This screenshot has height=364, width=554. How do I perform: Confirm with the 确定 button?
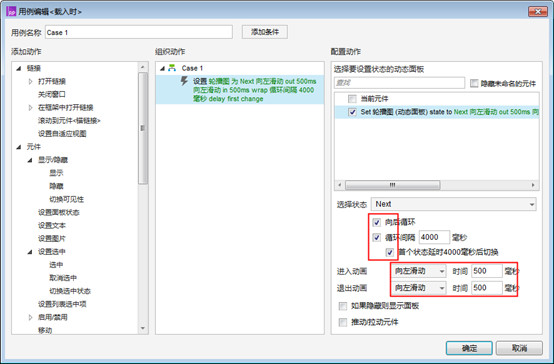(x=469, y=348)
